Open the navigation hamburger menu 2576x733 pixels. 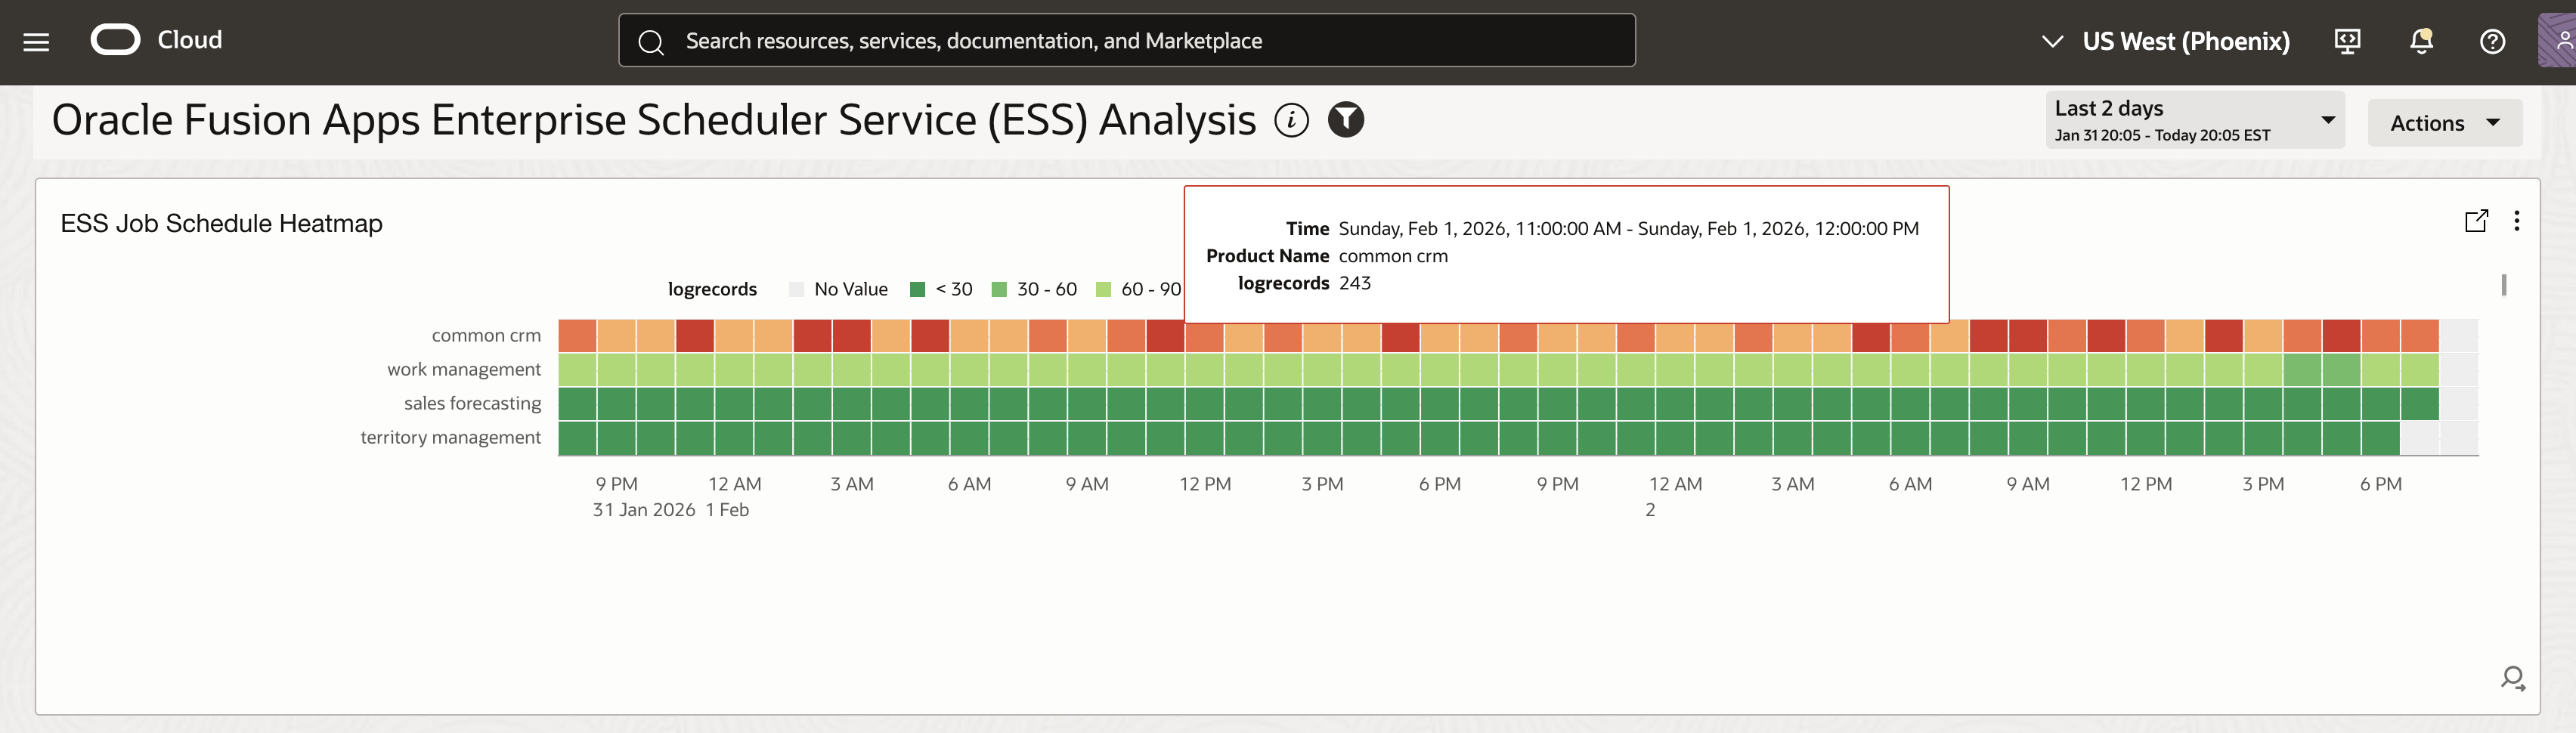tap(36, 41)
